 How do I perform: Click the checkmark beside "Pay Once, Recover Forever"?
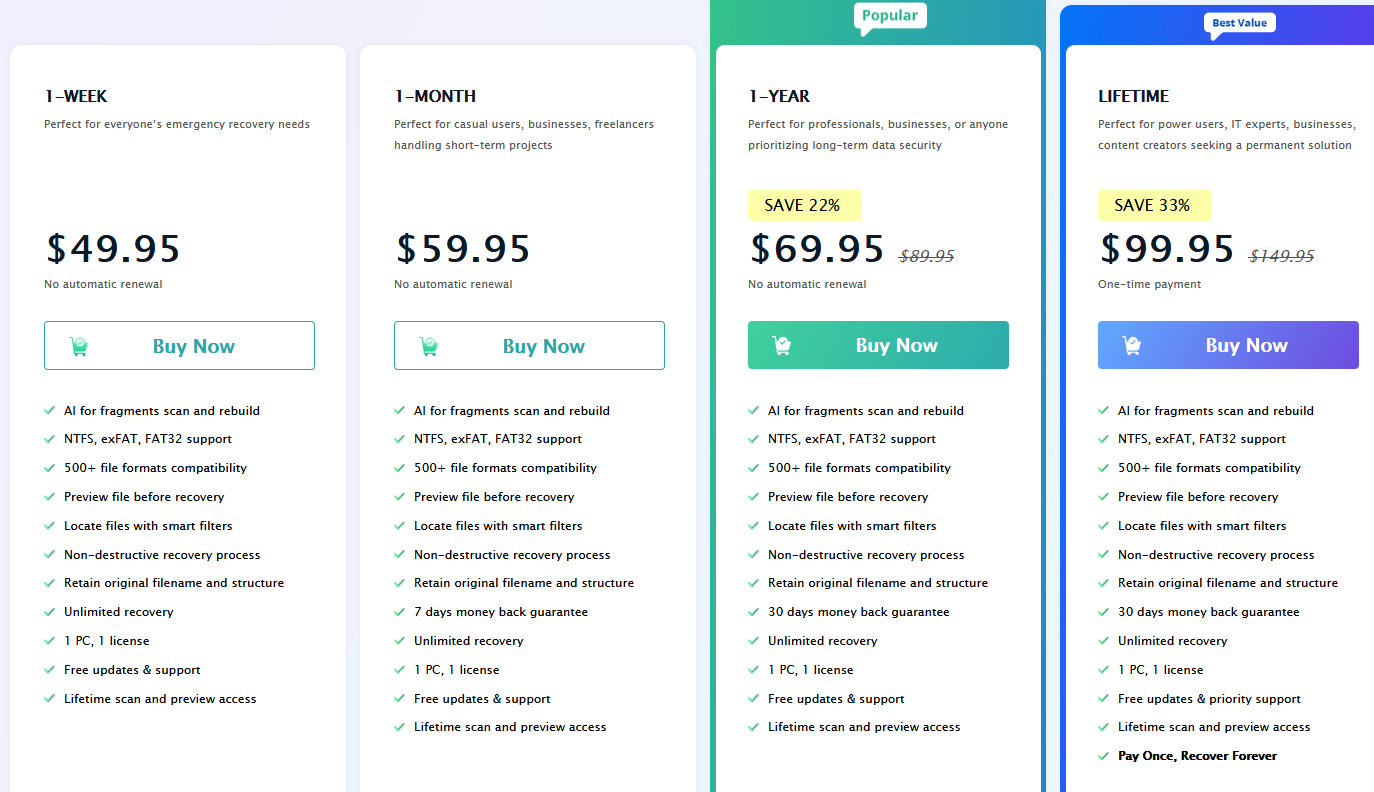point(1104,756)
